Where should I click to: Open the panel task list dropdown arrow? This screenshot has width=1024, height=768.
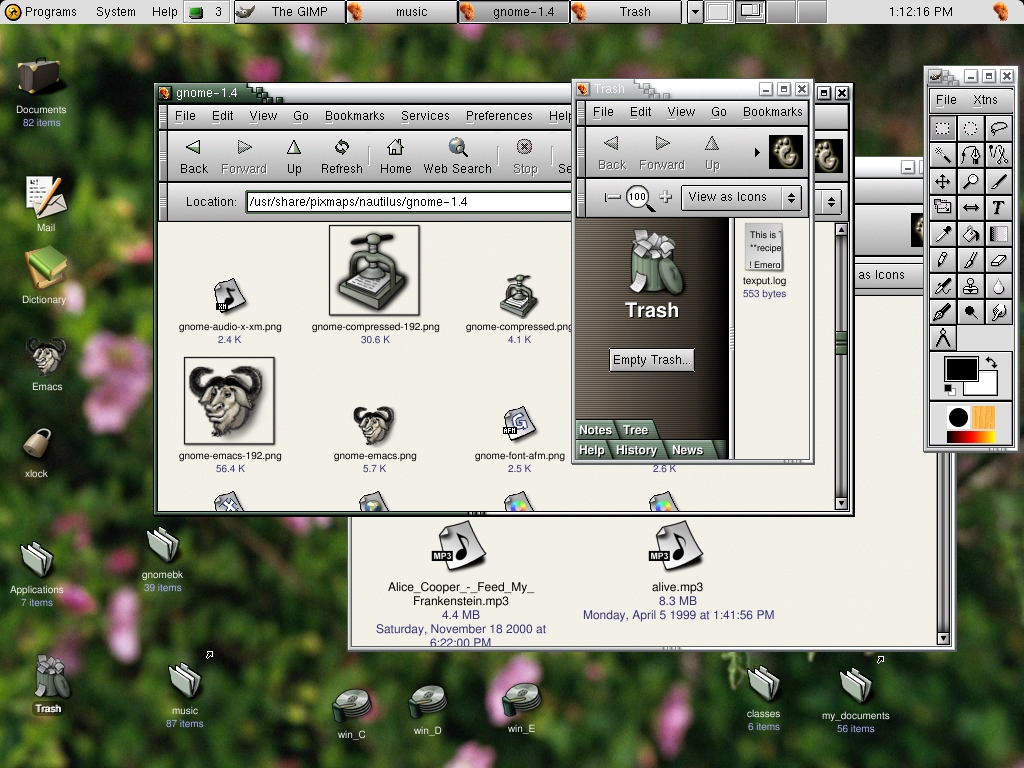pyautogui.click(x=695, y=12)
